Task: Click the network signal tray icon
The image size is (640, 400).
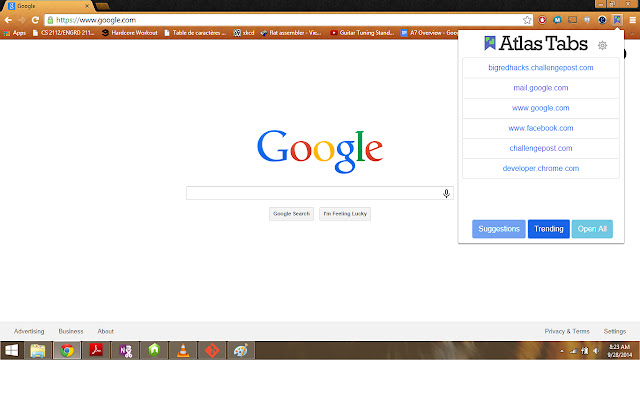Action: pyautogui.click(x=573, y=351)
